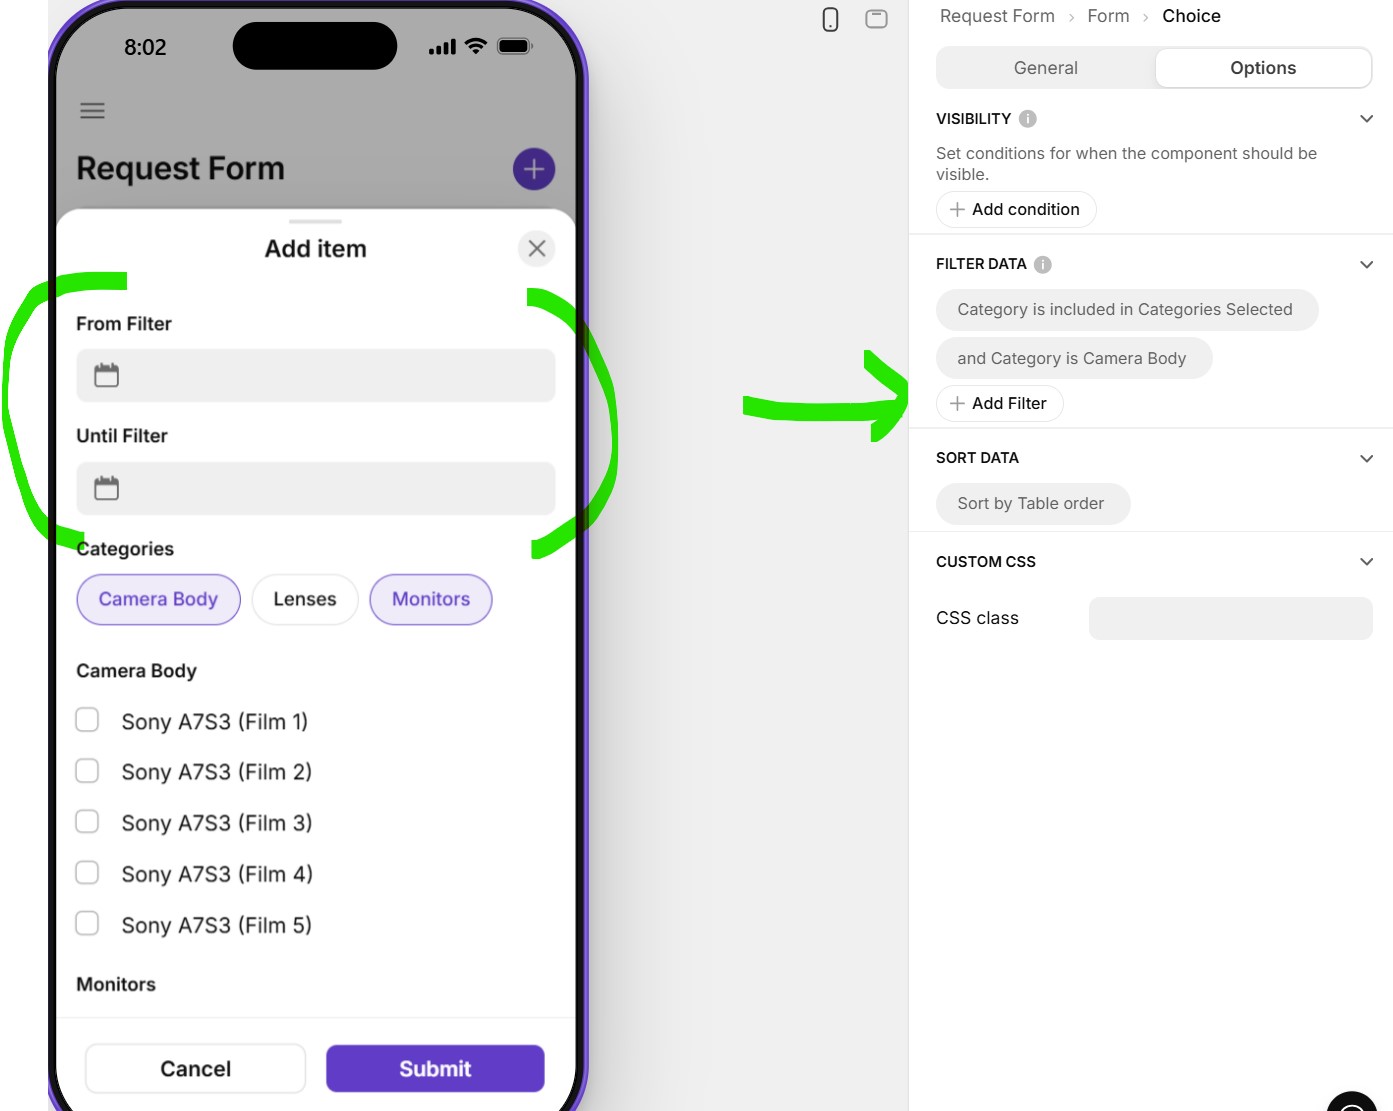Click the CSS class input field
This screenshot has width=1393, height=1111.
click(1230, 618)
